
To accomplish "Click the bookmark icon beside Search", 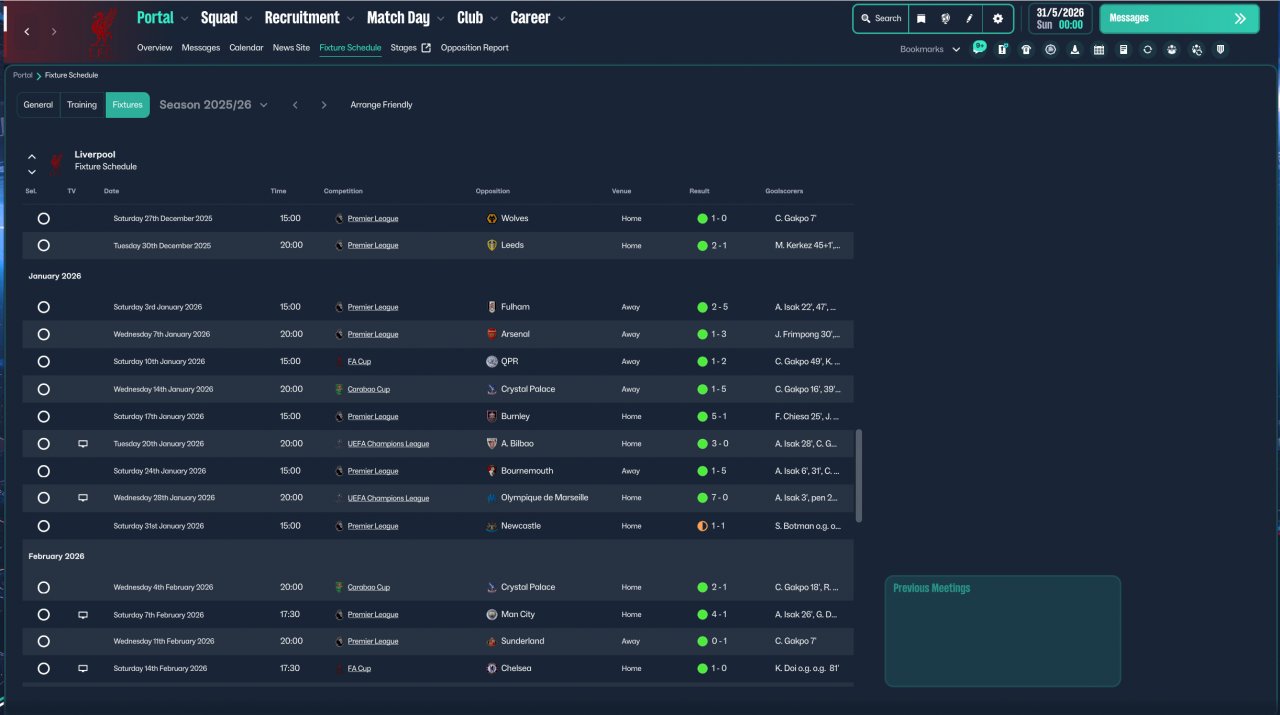I will click(x=921, y=19).
